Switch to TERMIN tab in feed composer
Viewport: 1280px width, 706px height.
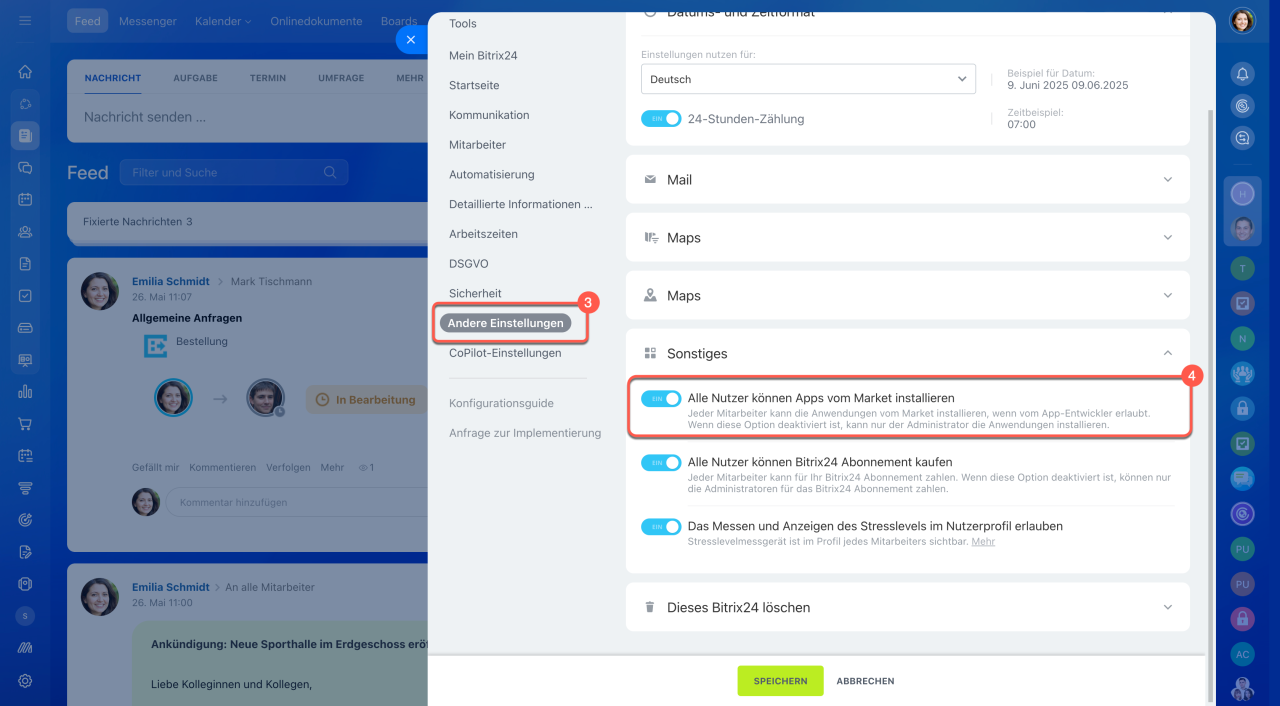coord(268,78)
